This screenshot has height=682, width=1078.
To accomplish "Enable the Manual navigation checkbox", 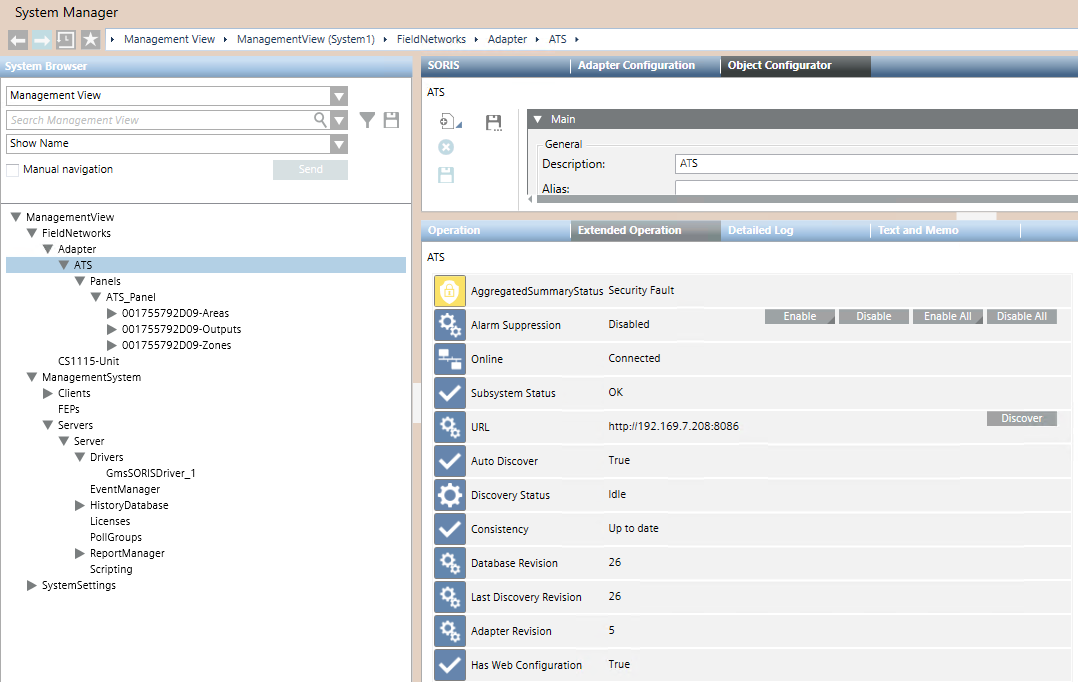I will [x=13, y=168].
